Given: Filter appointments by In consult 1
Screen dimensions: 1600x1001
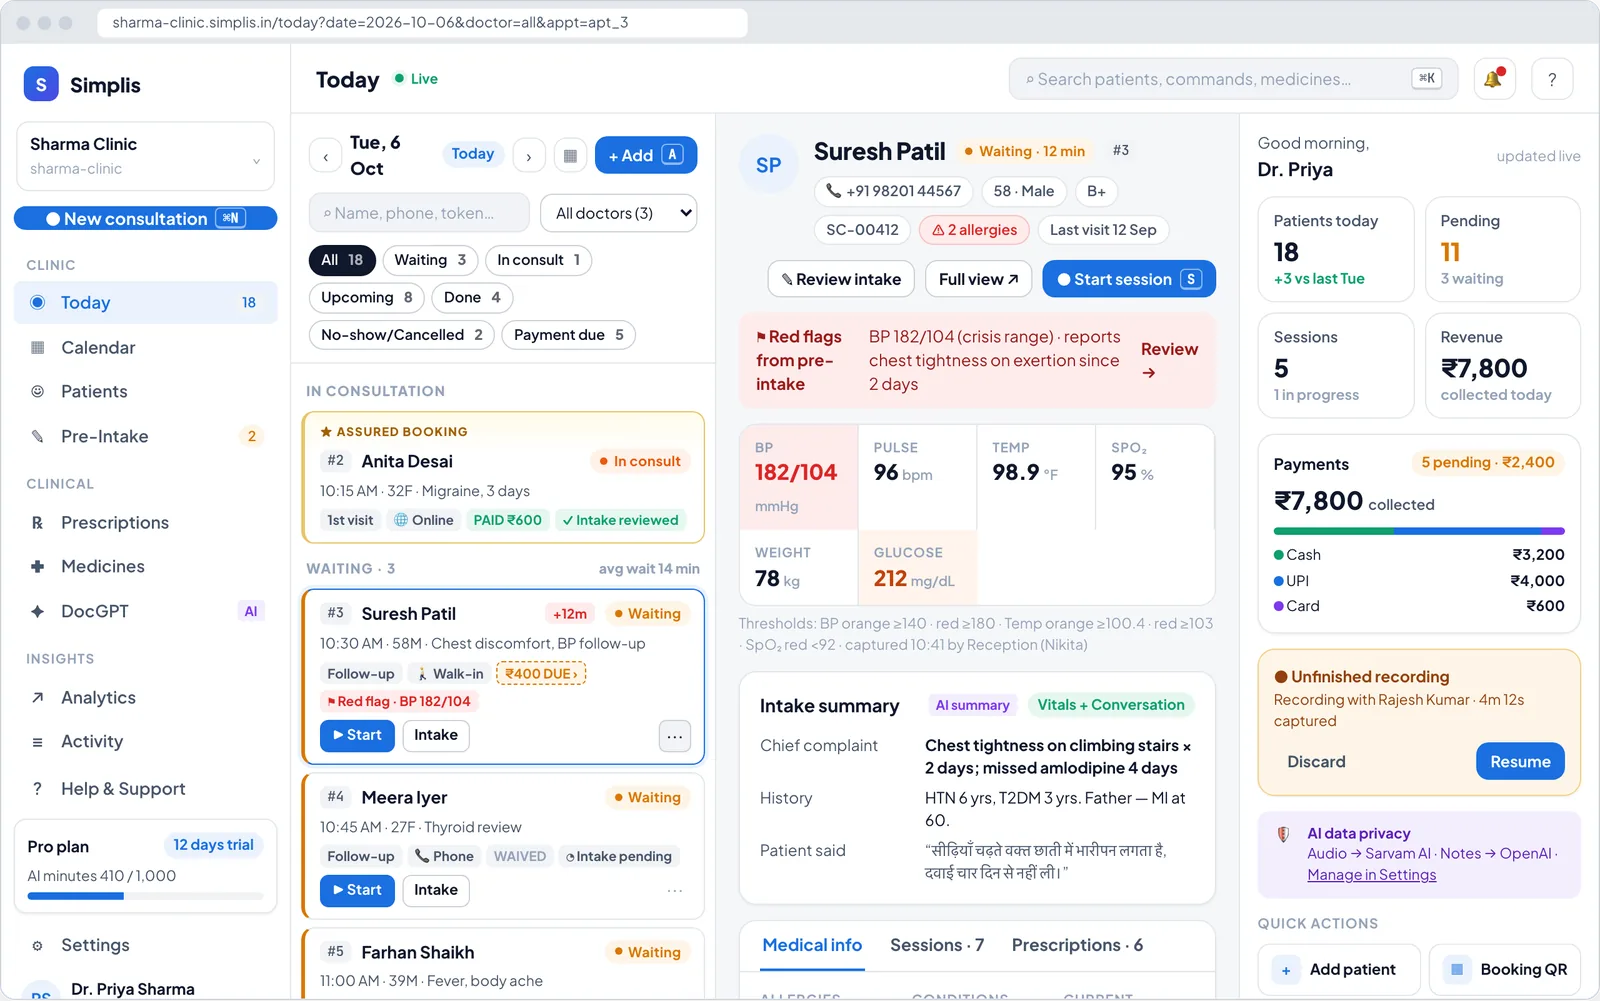Looking at the screenshot, I should (x=539, y=260).
